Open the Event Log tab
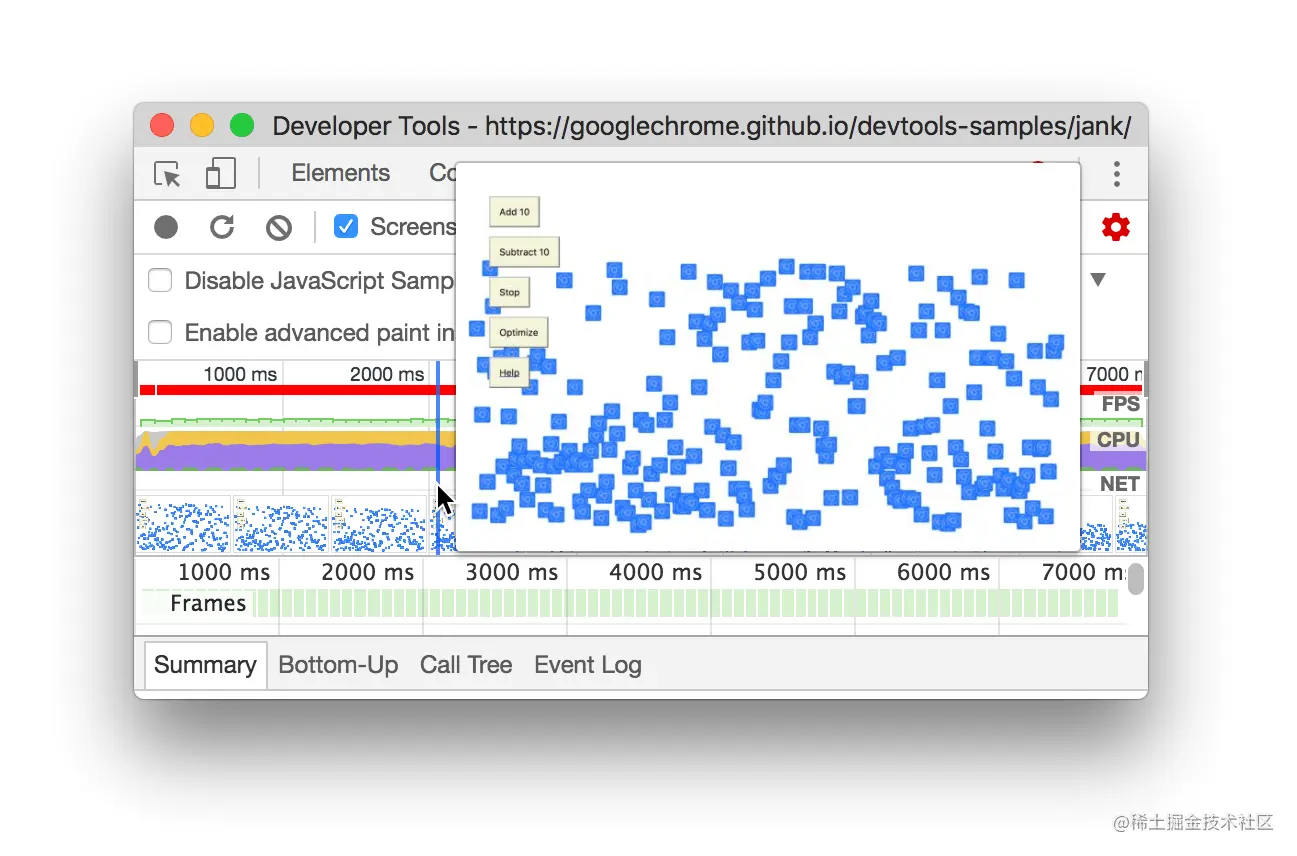 tap(588, 665)
